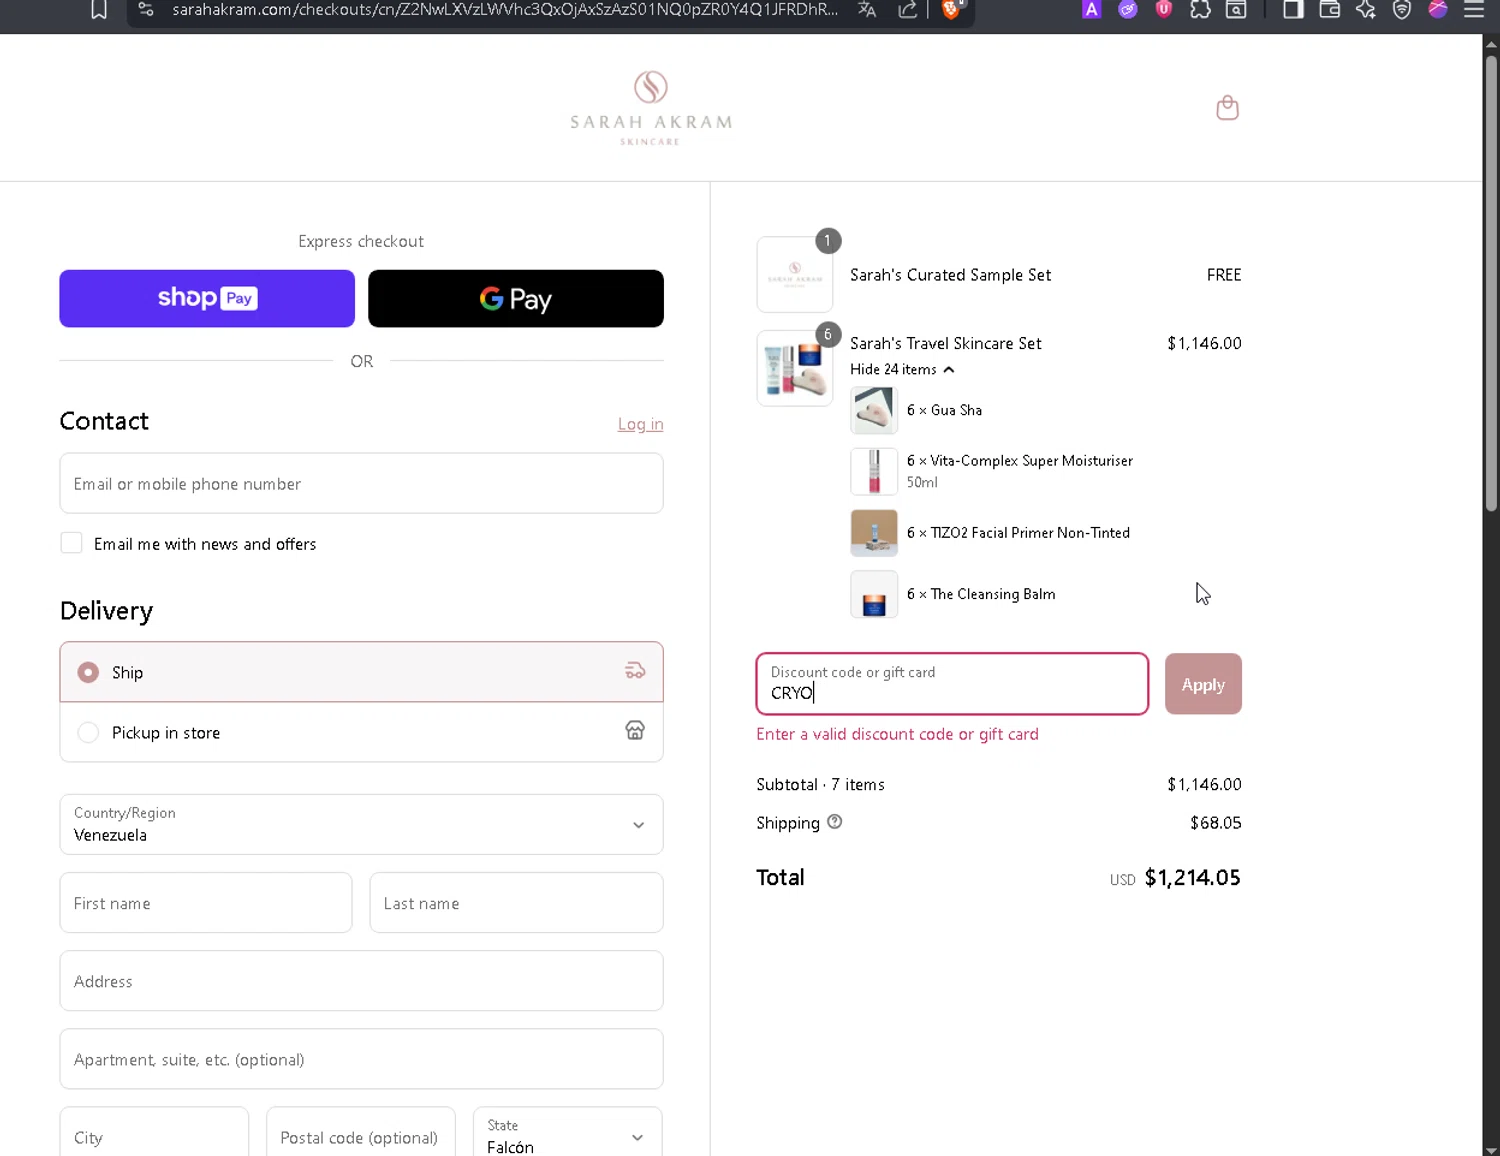Image resolution: width=1500 pixels, height=1156 pixels.
Task: Check 'Email me with news and offers'
Action: click(x=71, y=543)
